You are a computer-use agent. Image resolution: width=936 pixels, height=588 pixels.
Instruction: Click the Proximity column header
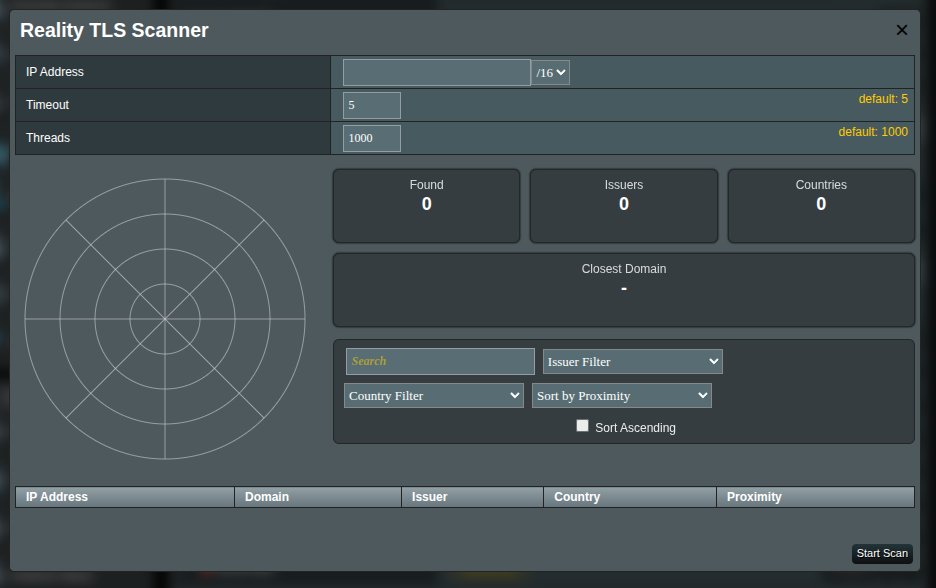coord(815,497)
